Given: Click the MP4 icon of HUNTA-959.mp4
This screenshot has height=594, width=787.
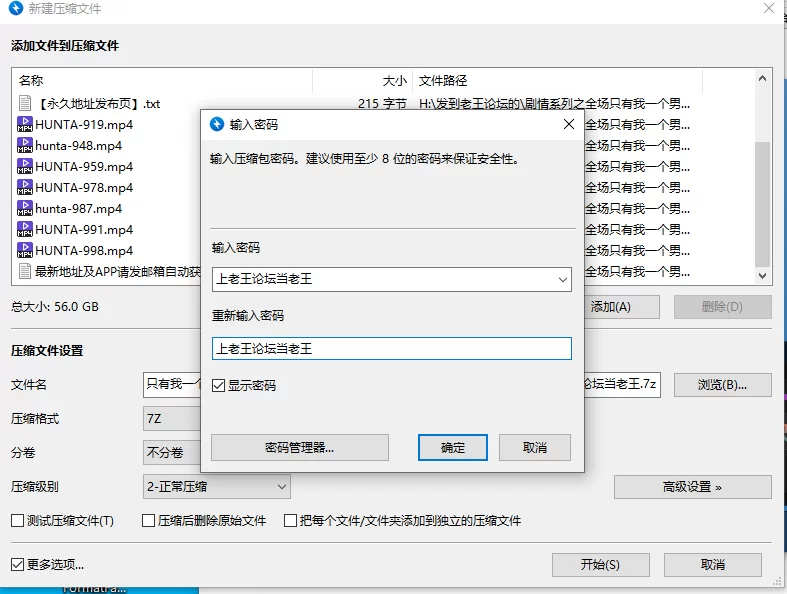Looking at the screenshot, I should click(x=25, y=166).
